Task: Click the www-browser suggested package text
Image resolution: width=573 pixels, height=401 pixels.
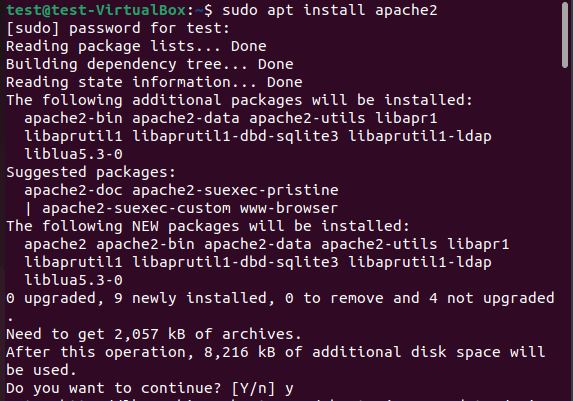Action: click(289, 208)
